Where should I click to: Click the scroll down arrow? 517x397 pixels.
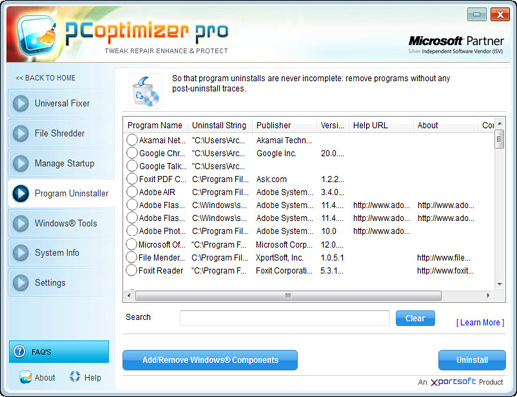point(499,284)
